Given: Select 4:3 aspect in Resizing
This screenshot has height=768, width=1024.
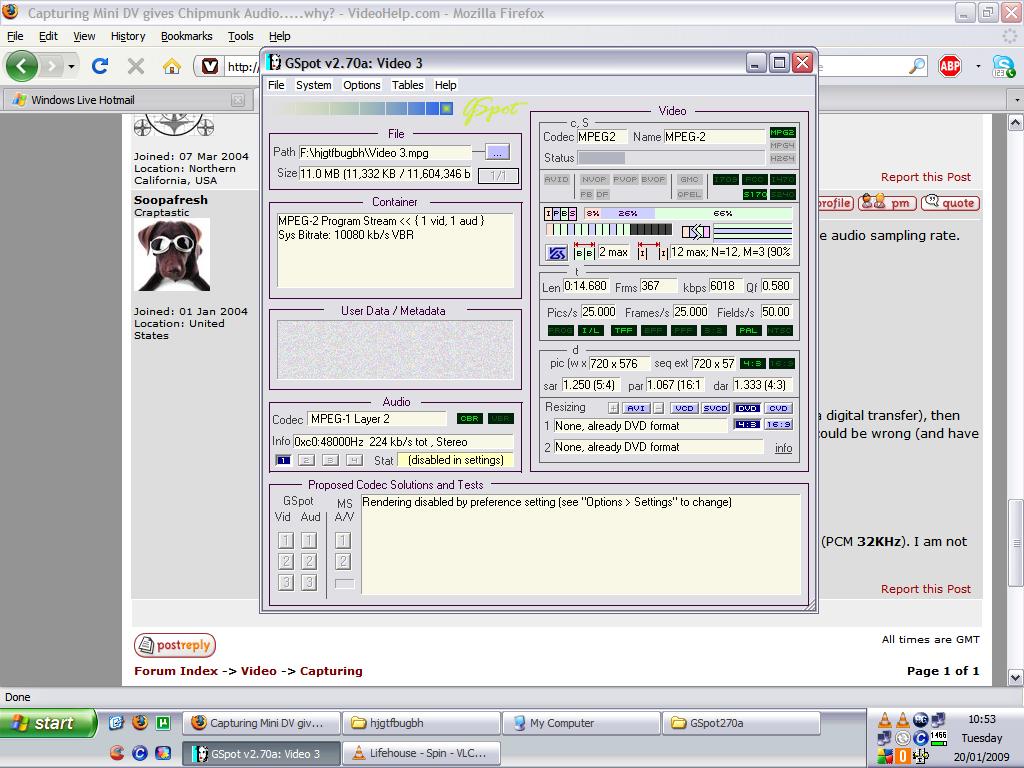Looking at the screenshot, I should (x=747, y=424).
